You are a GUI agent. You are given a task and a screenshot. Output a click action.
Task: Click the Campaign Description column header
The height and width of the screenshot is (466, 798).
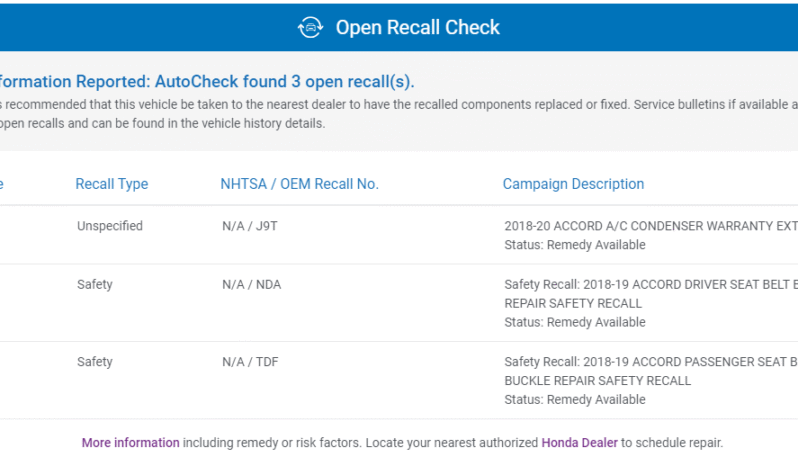coord(573,184)
